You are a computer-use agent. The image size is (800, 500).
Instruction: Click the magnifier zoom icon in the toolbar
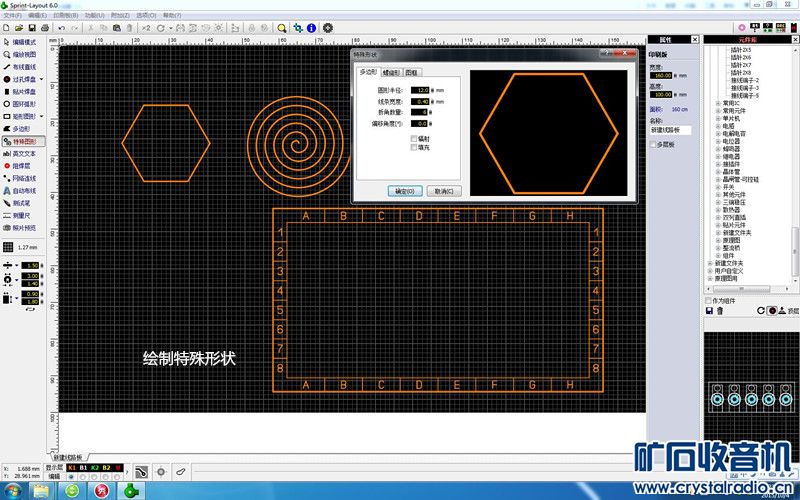[282, 27]
